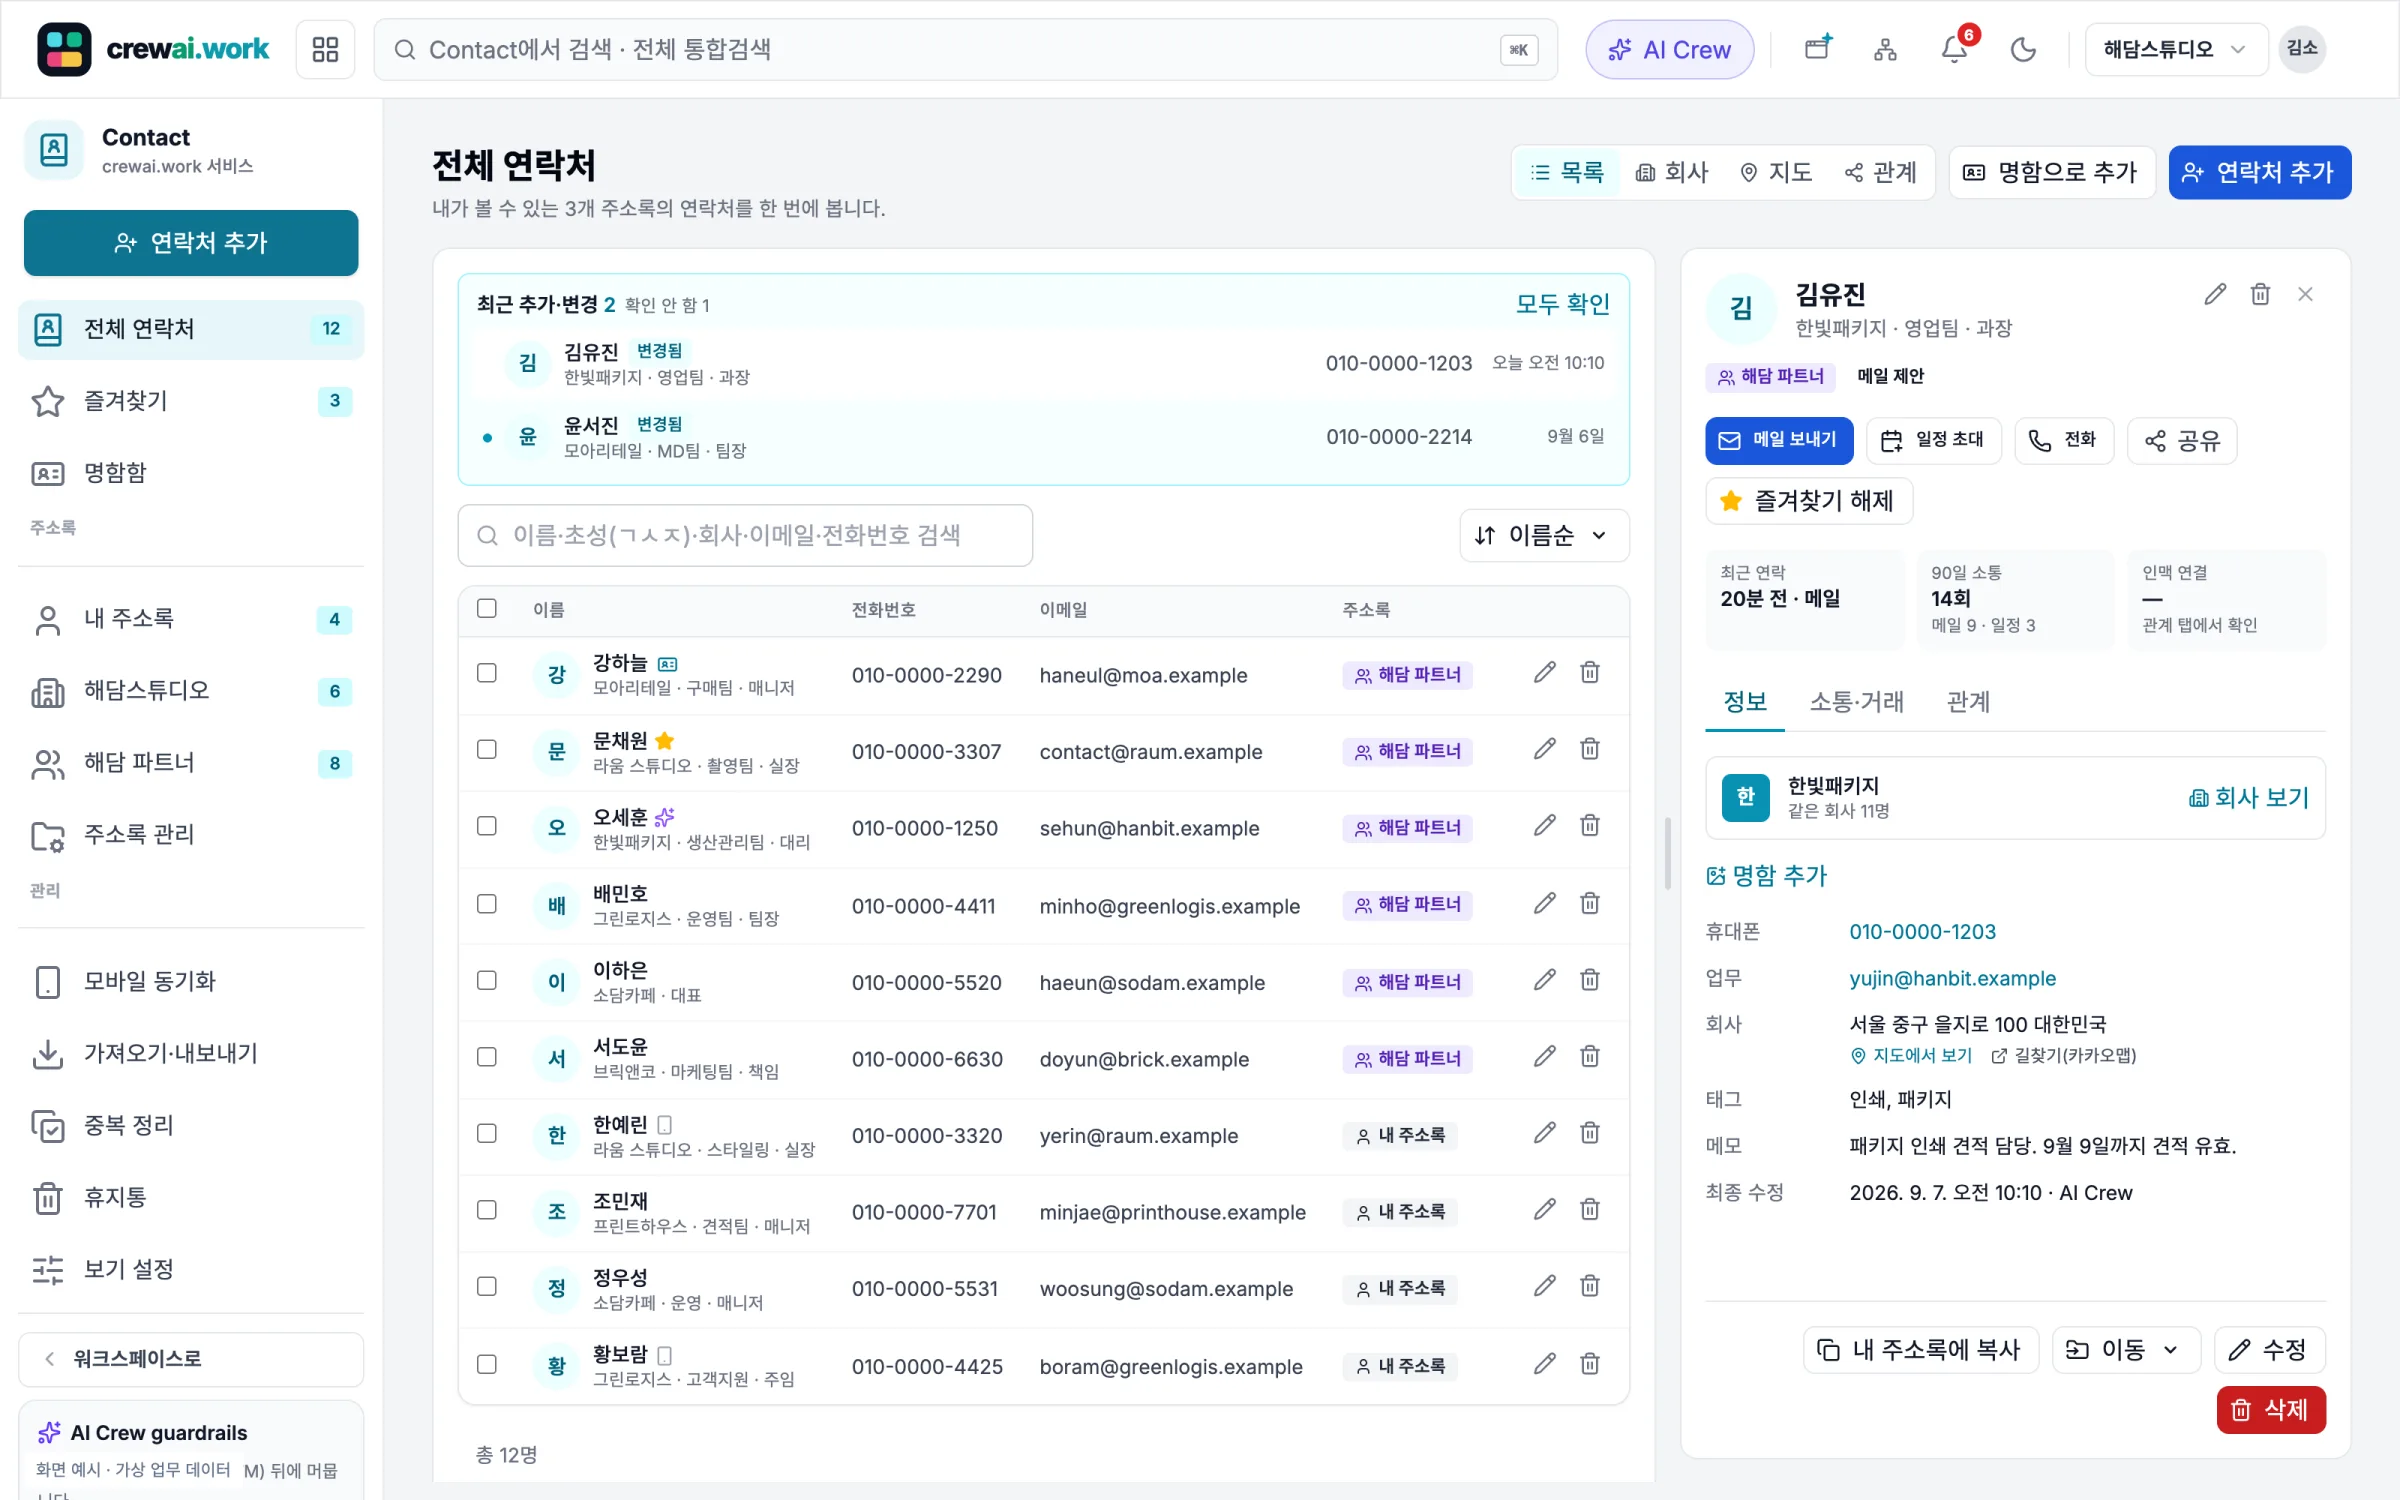Focus the contact list search field
Image resolution: width=2400 pixels, height=1500 pixels.
click(745, 536)
